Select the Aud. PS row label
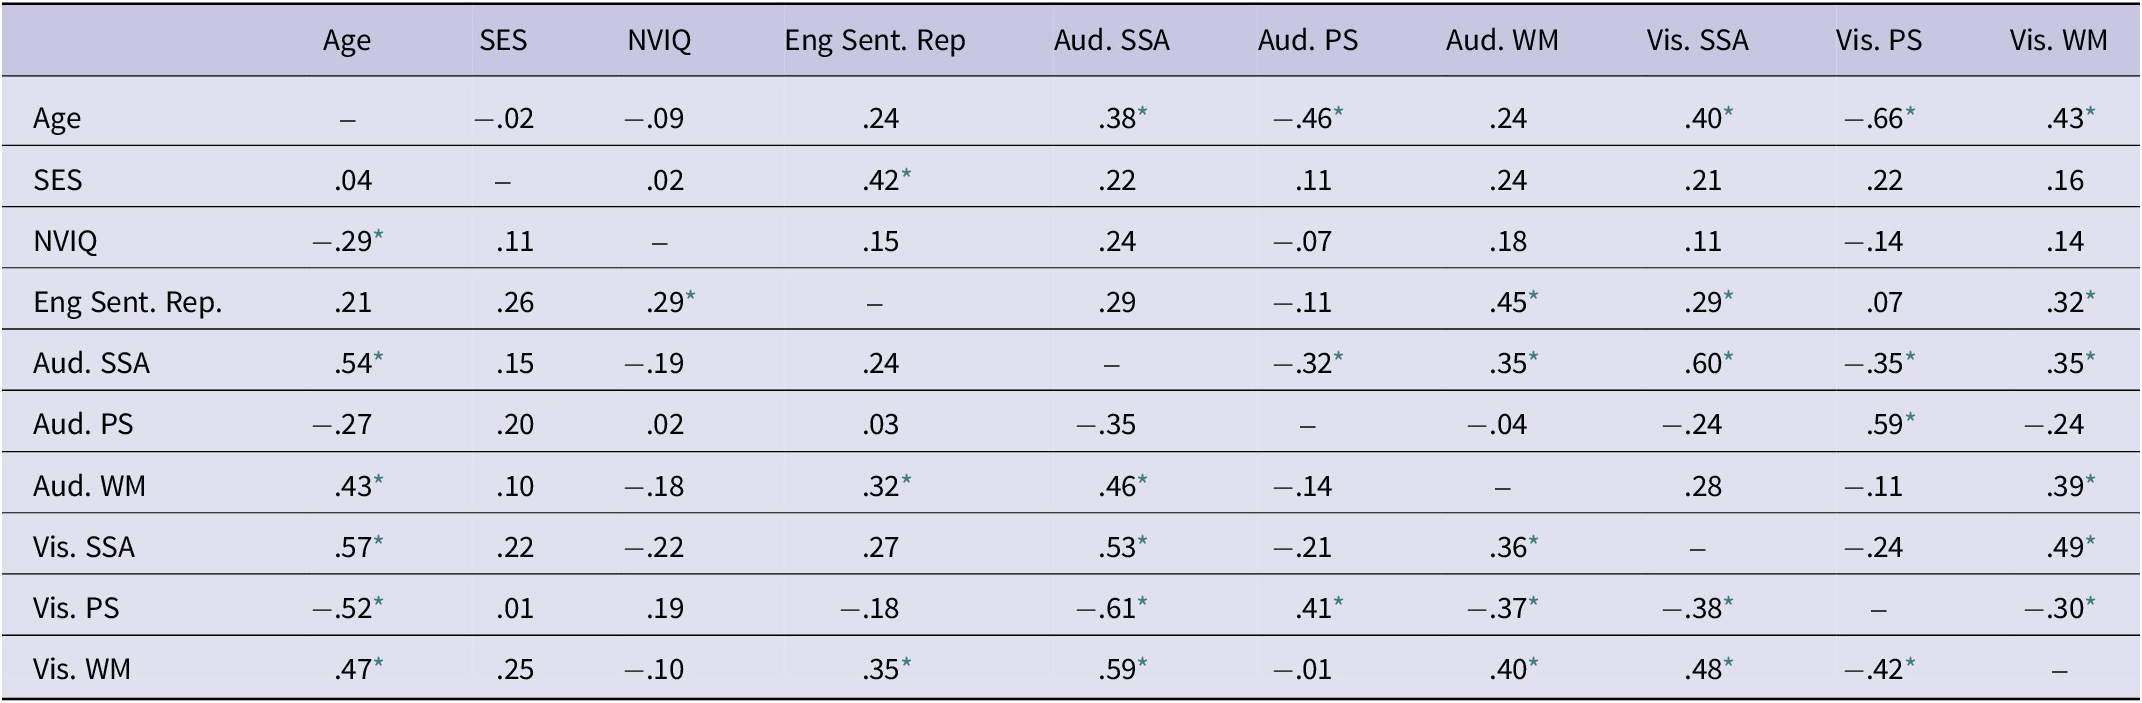Image resolution: width=2142 pixels, height=703 pixels. pos(83,424)
